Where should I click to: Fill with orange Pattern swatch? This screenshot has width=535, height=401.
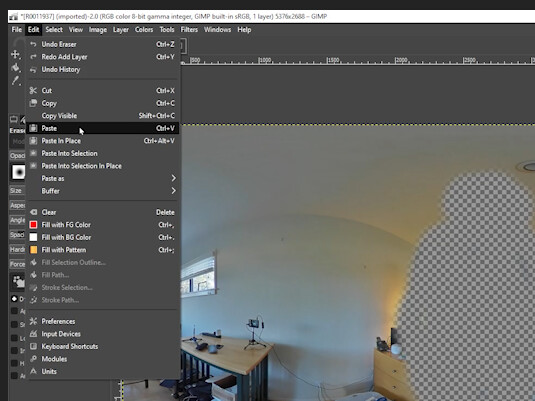coord(33,250)
